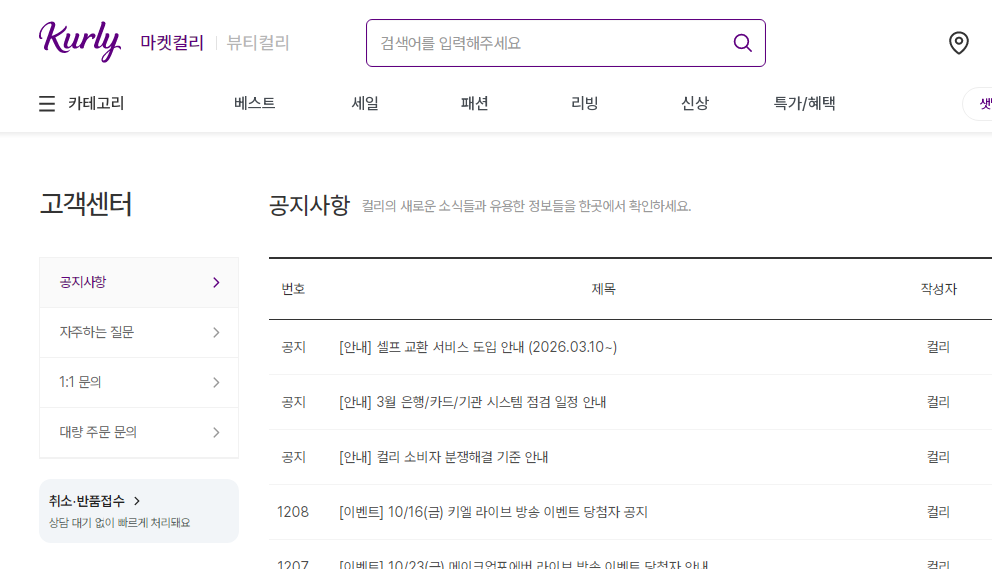Open the 리빙 menu
This screenshot has width=992, height=569.
click(585, 103)
